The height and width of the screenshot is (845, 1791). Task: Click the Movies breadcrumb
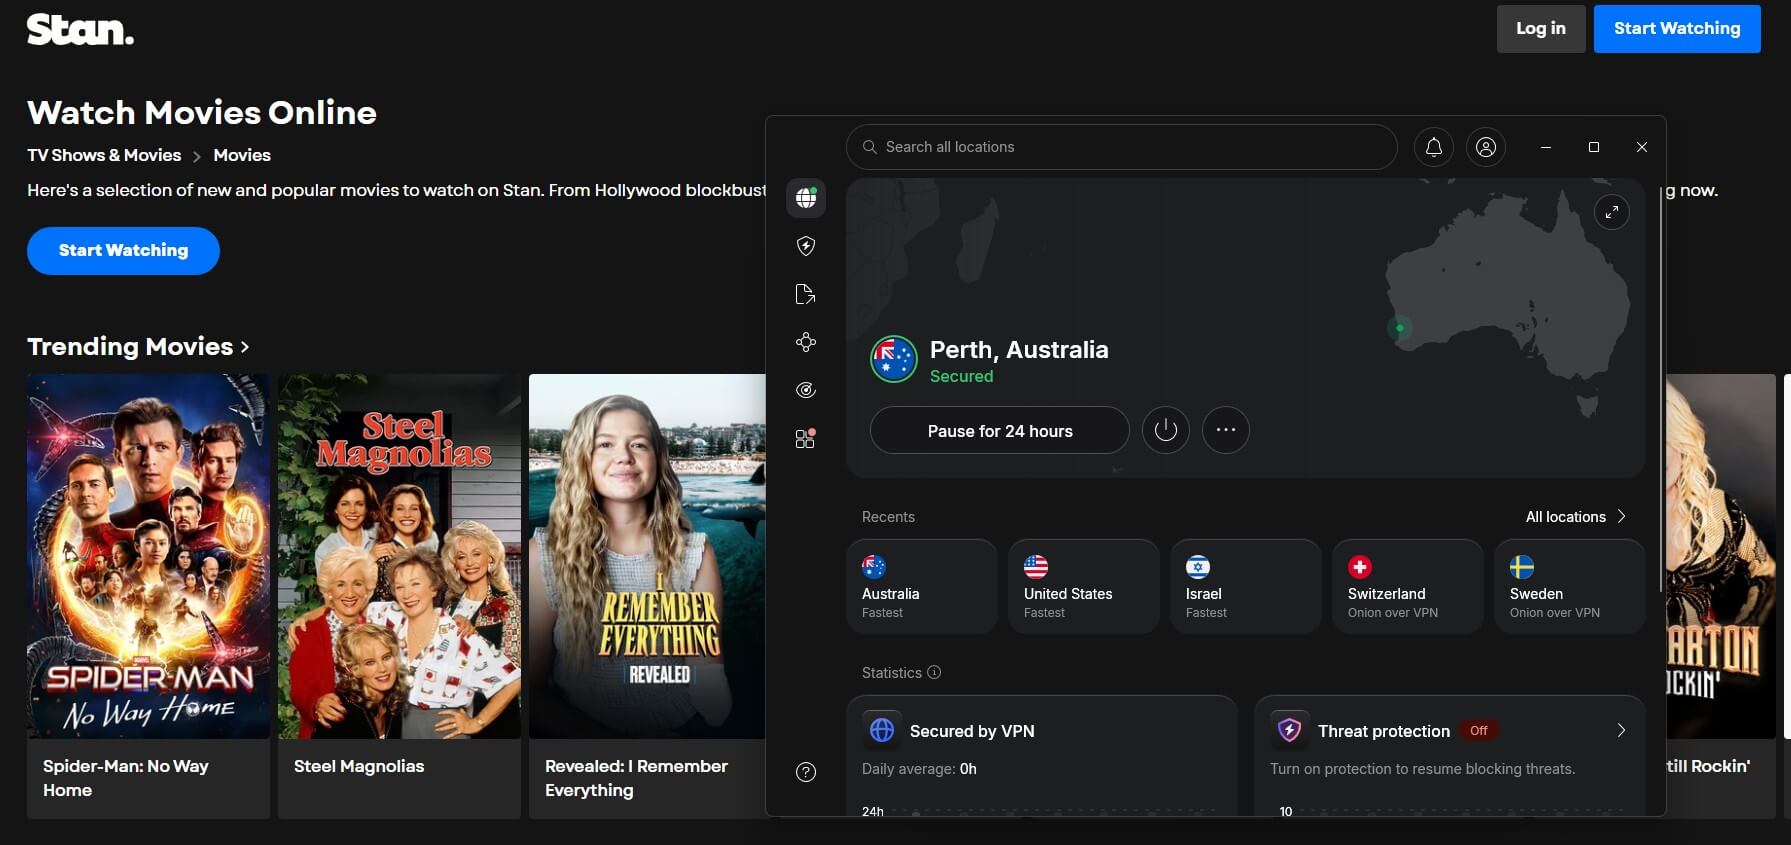click(x=242, y=155)
